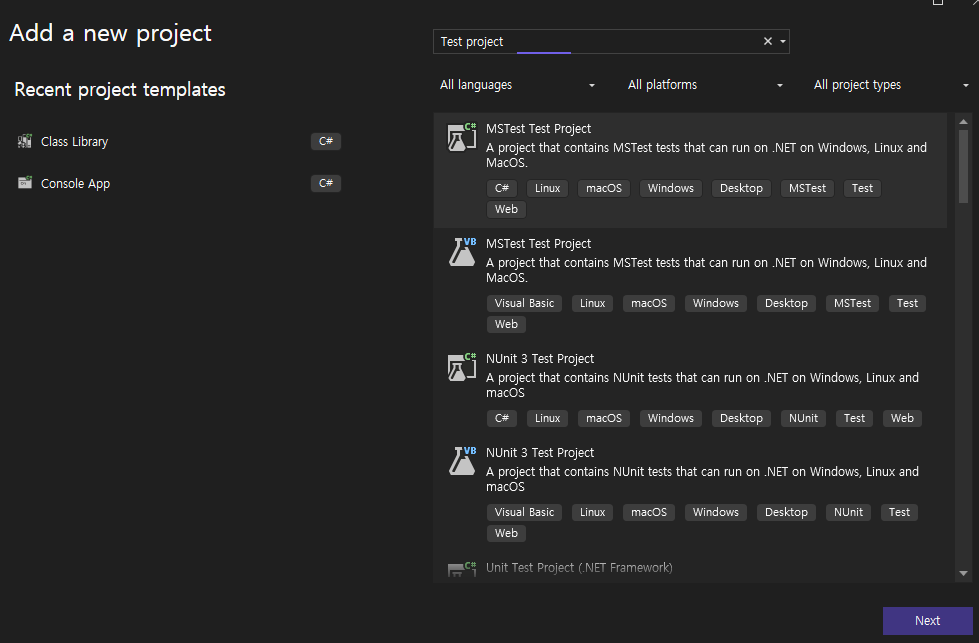Clear the search box with the X icon
979x643 pixels.
pos(768,42)
